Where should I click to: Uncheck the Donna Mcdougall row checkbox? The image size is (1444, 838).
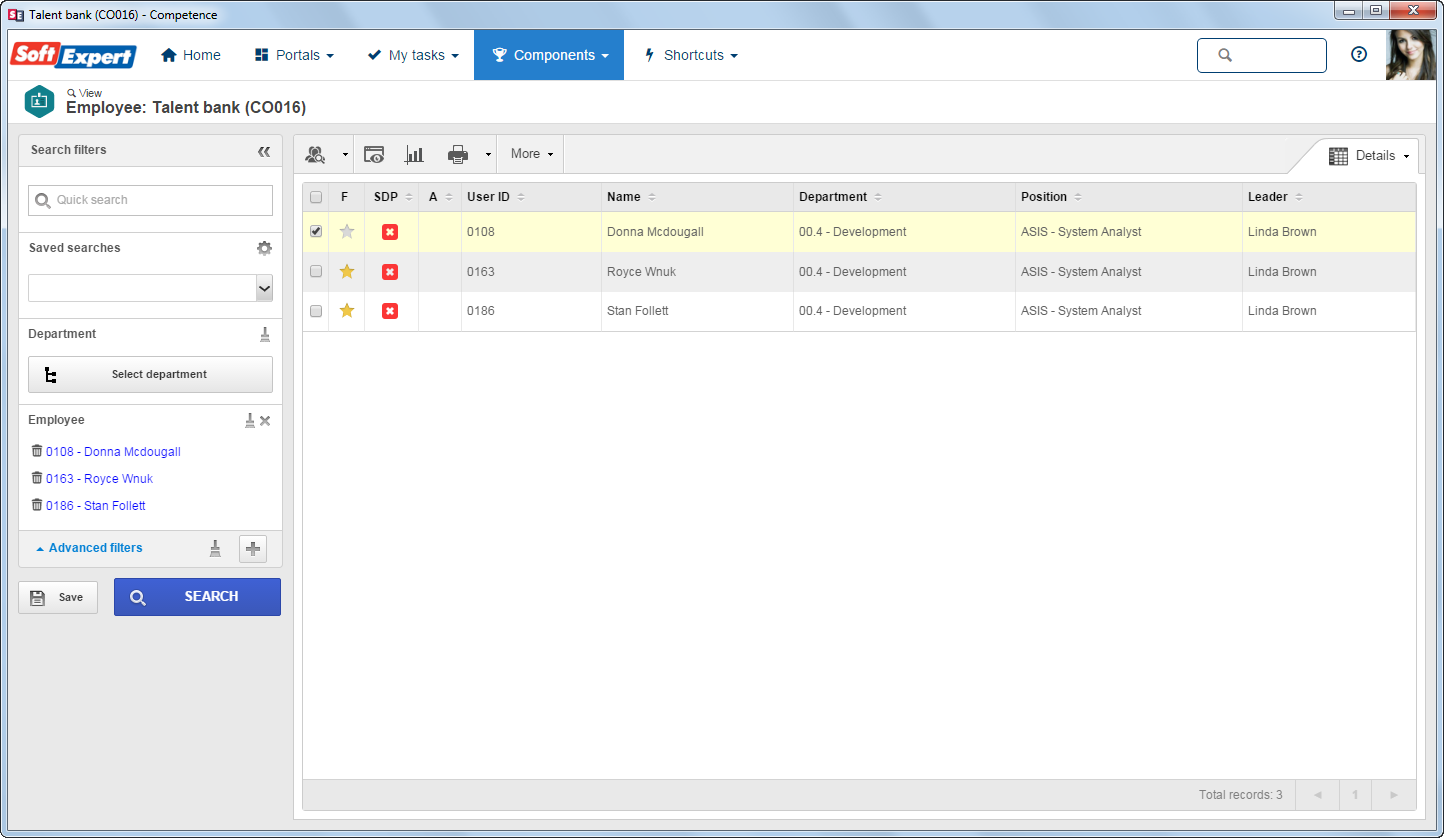[x=316, y=231]
